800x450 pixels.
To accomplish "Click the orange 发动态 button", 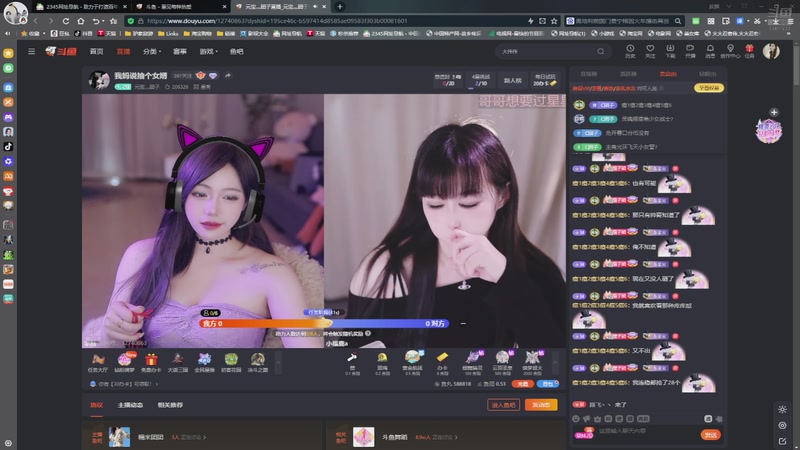I will point(541,405).
